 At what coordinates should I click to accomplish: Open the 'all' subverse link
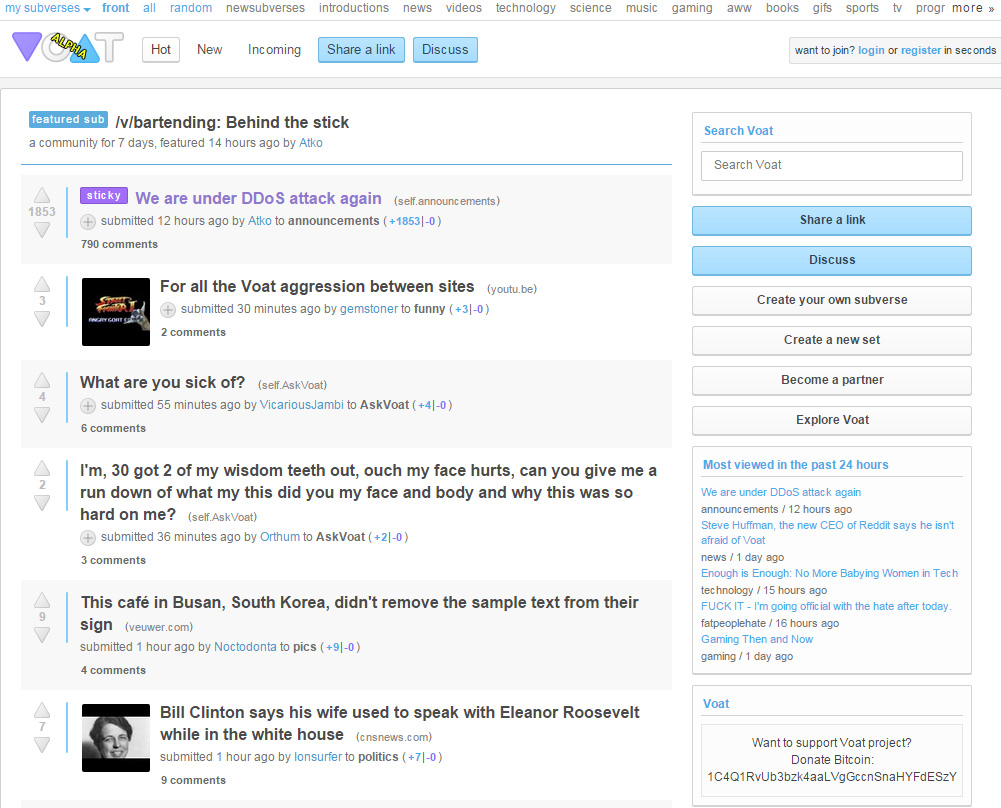pyautogui.click(x=149, y=8)
